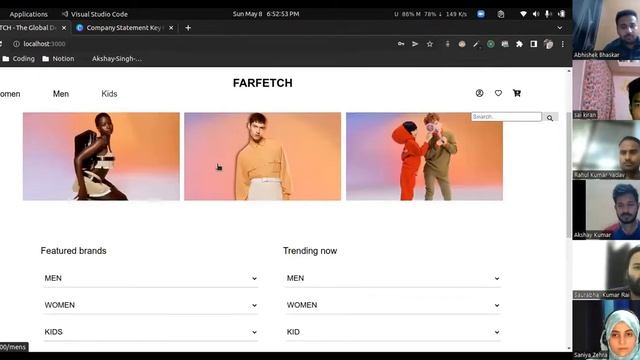
Task: Open the wishlist heart icon
Action: (498, 93)
